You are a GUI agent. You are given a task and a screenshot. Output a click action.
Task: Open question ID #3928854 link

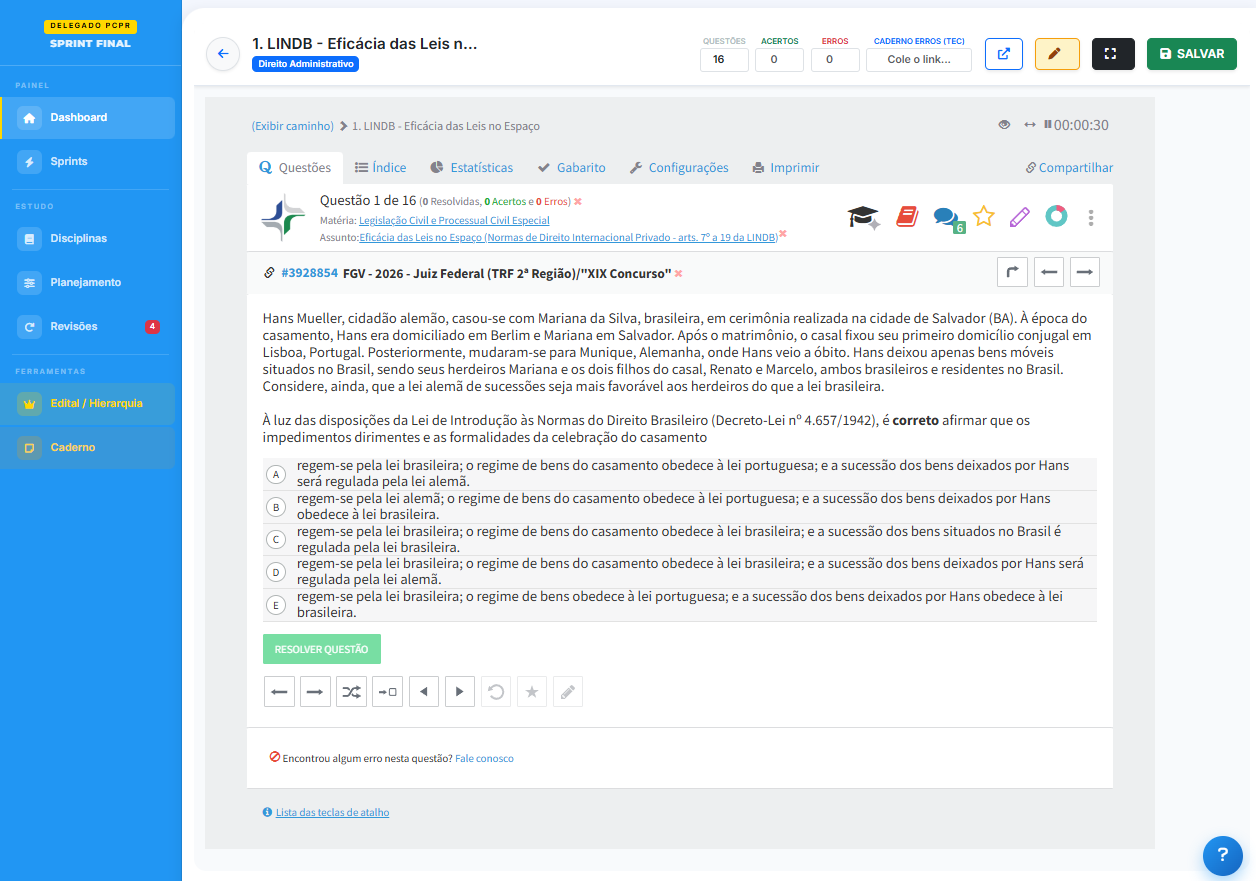pos(310,273)
